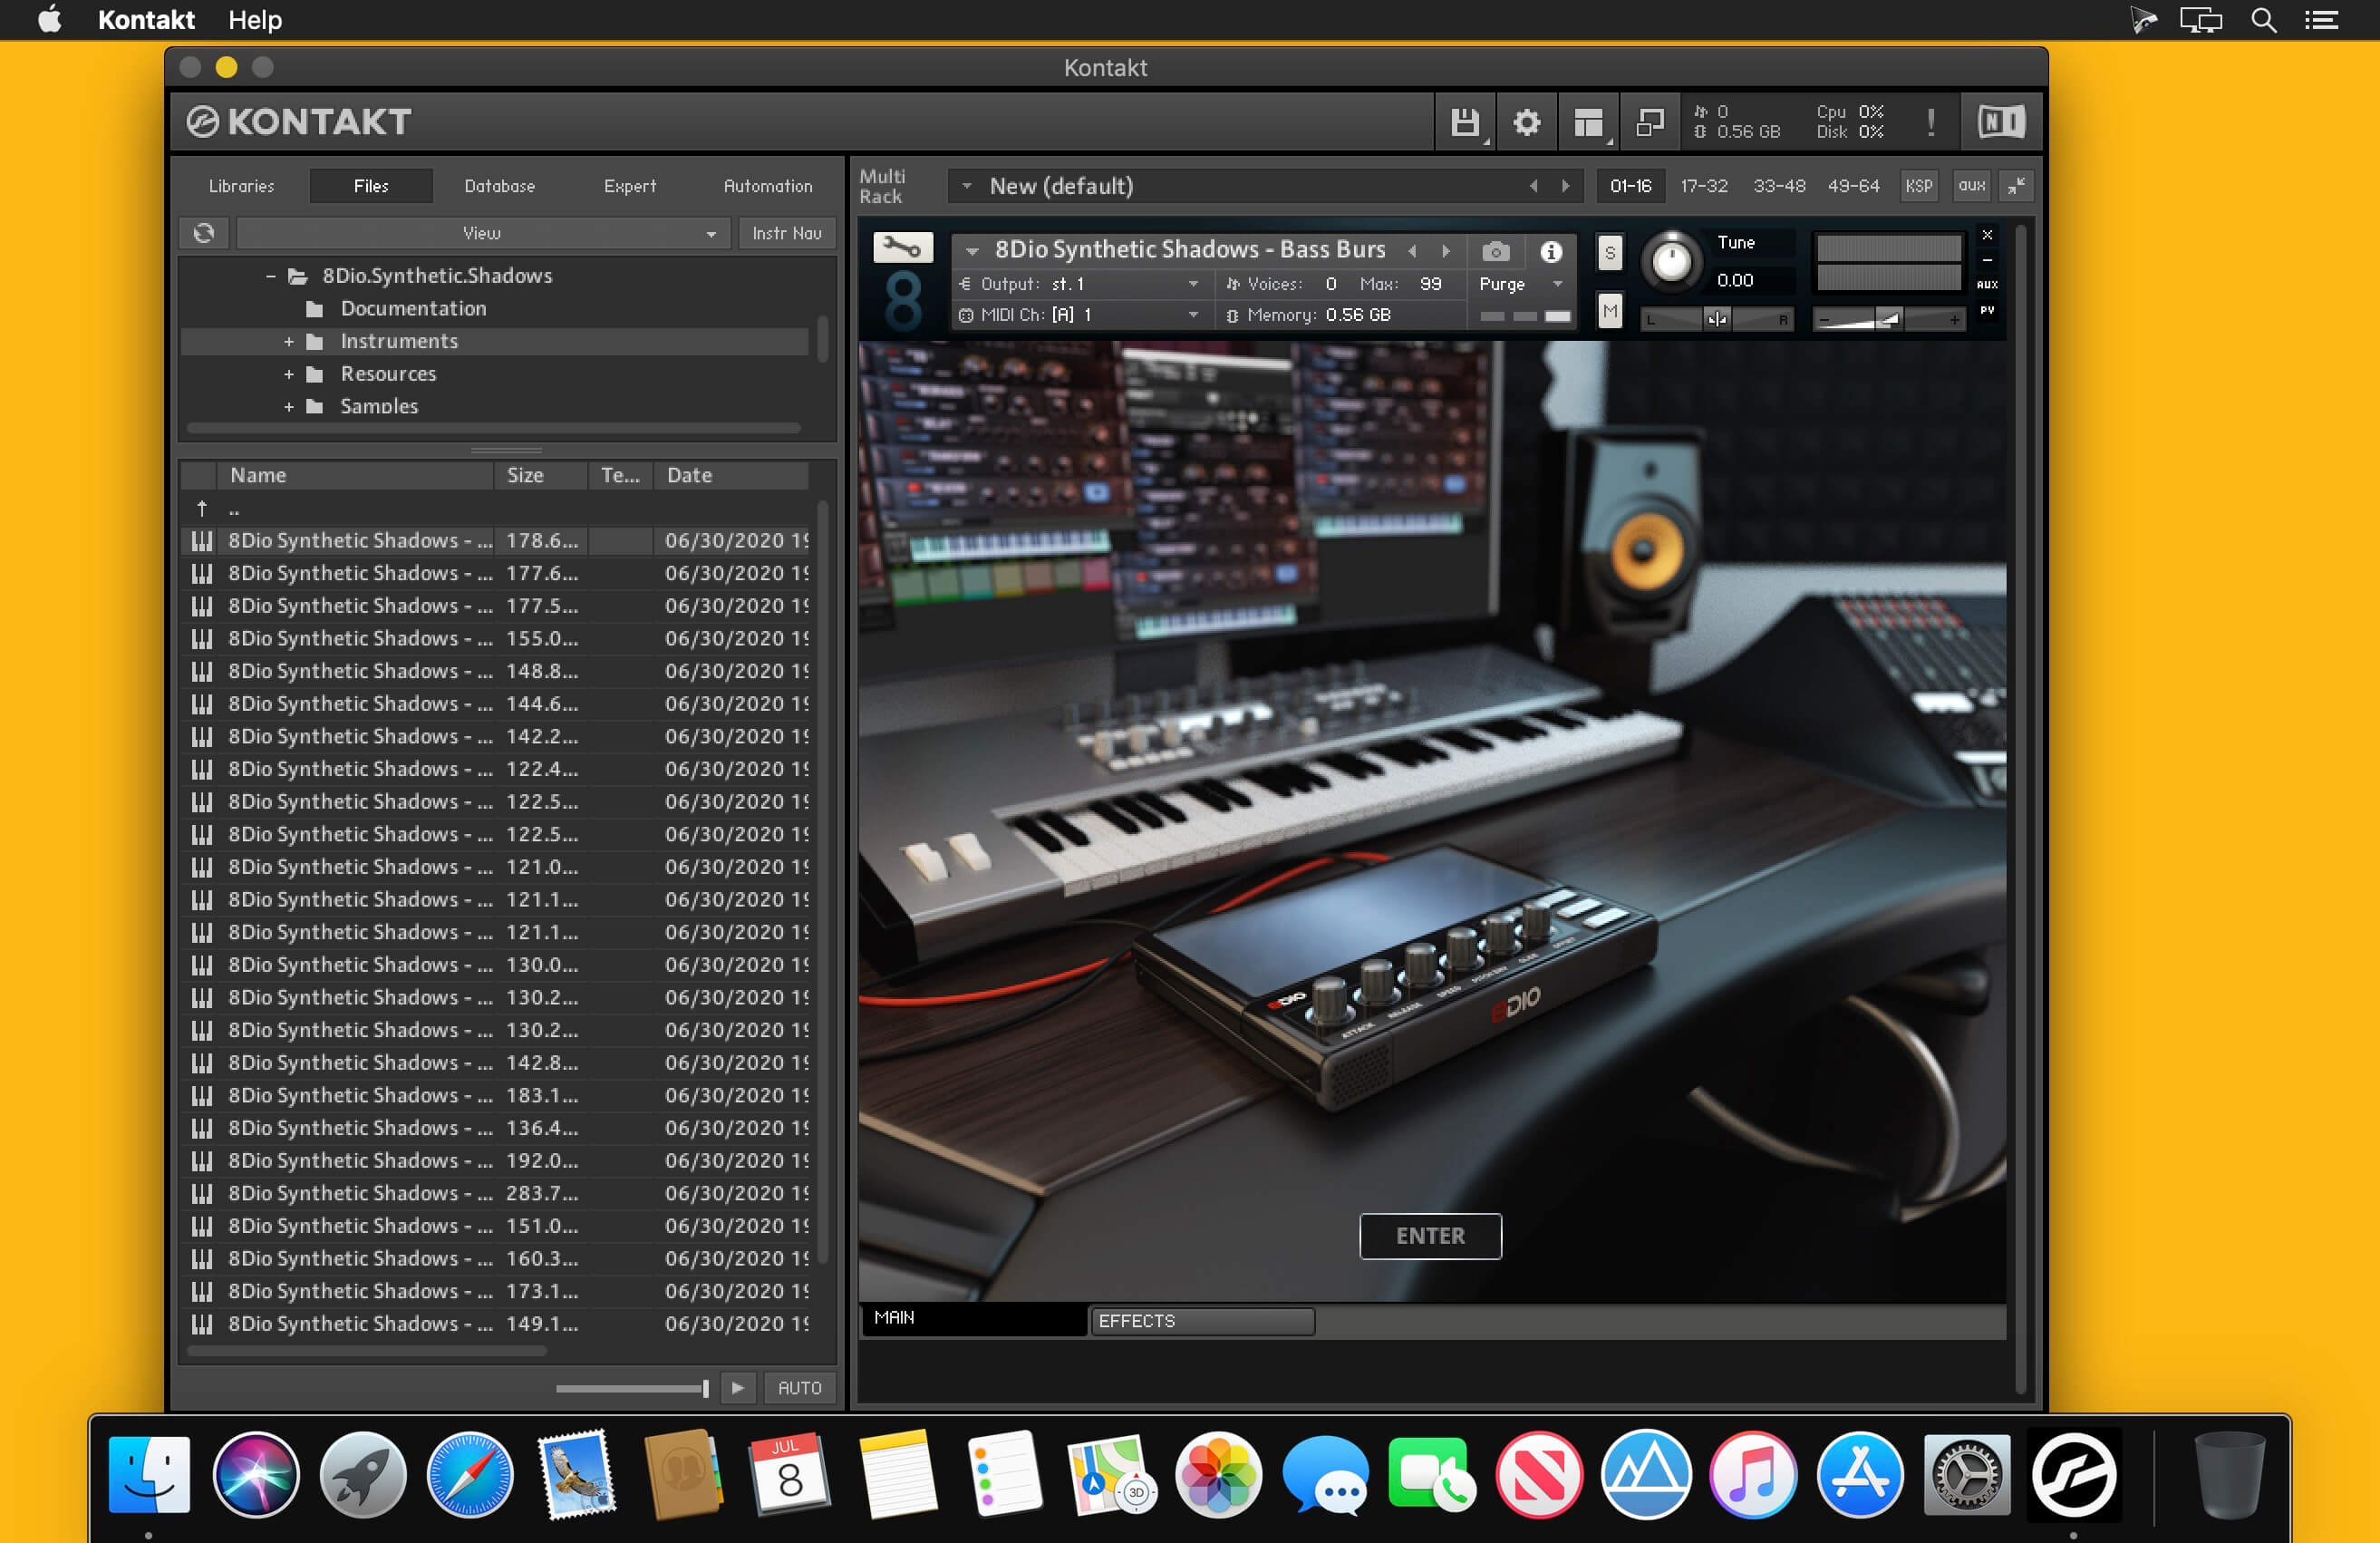This screenshot has width=2380, height=1543.
Task: Click the snapshot camera icon
Action: pyautogui.click(x=1495, y=251)
